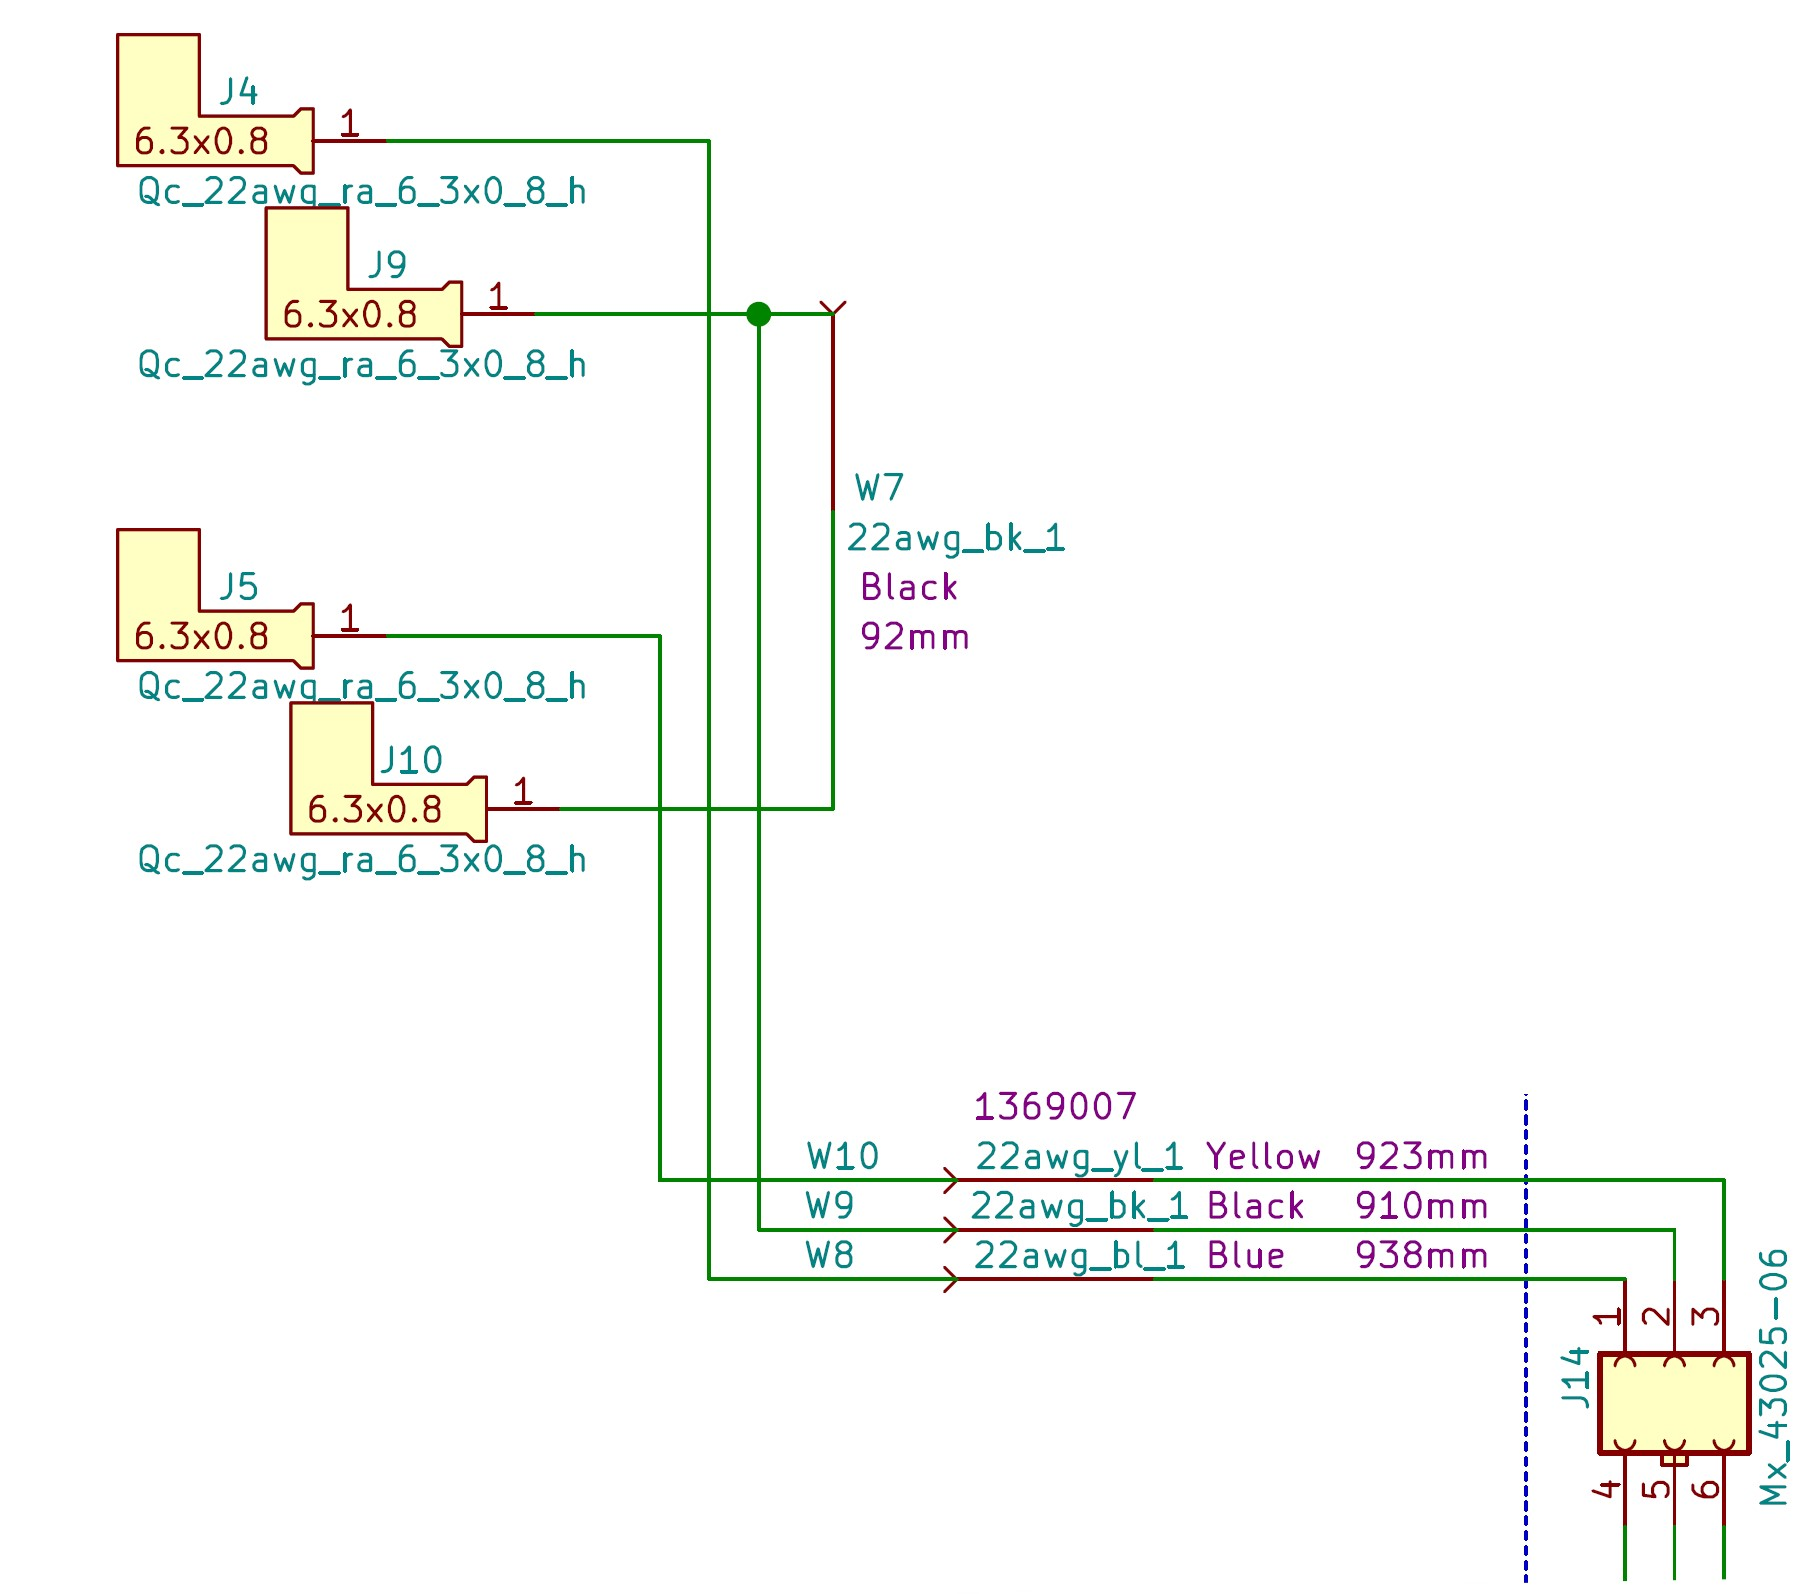Click the 1369007 part number text
This screenshot has width=1816, height=1594.
[x=1057, y=1105]
